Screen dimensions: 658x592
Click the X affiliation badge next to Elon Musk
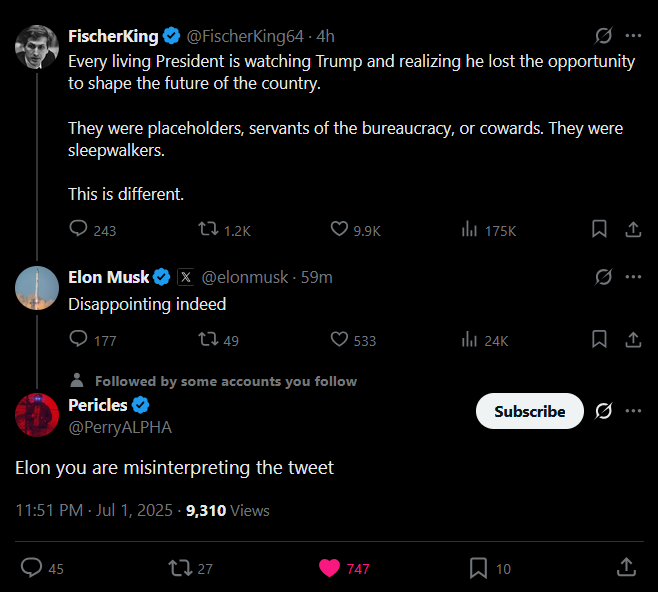(185, 277)
